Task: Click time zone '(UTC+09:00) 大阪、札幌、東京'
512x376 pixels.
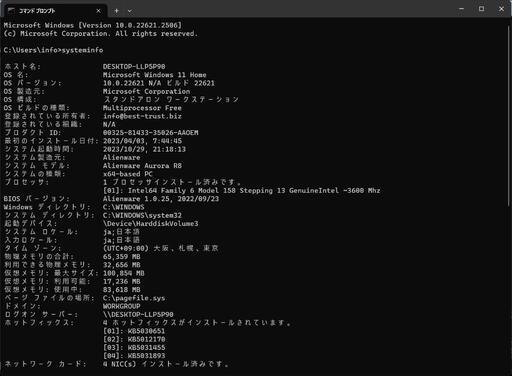Action: click(x=161, y=248)
